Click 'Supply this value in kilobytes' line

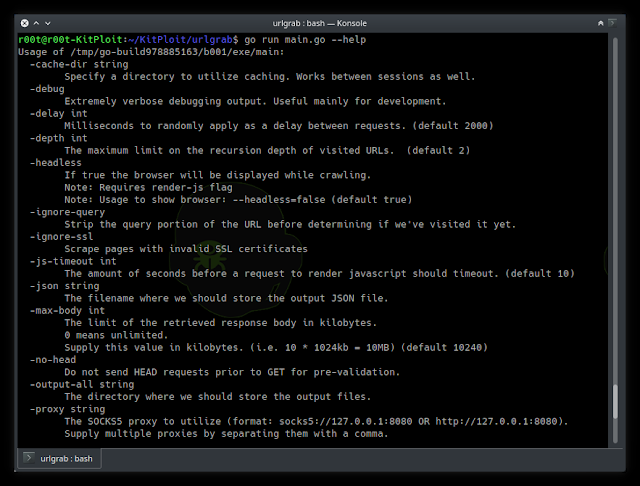tap(276, 347)
